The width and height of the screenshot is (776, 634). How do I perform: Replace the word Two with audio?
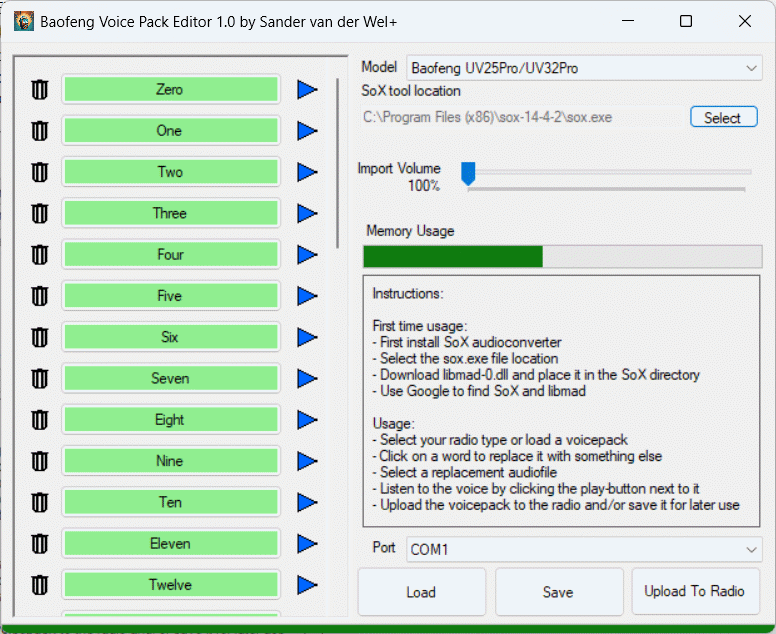click(170, 172)
